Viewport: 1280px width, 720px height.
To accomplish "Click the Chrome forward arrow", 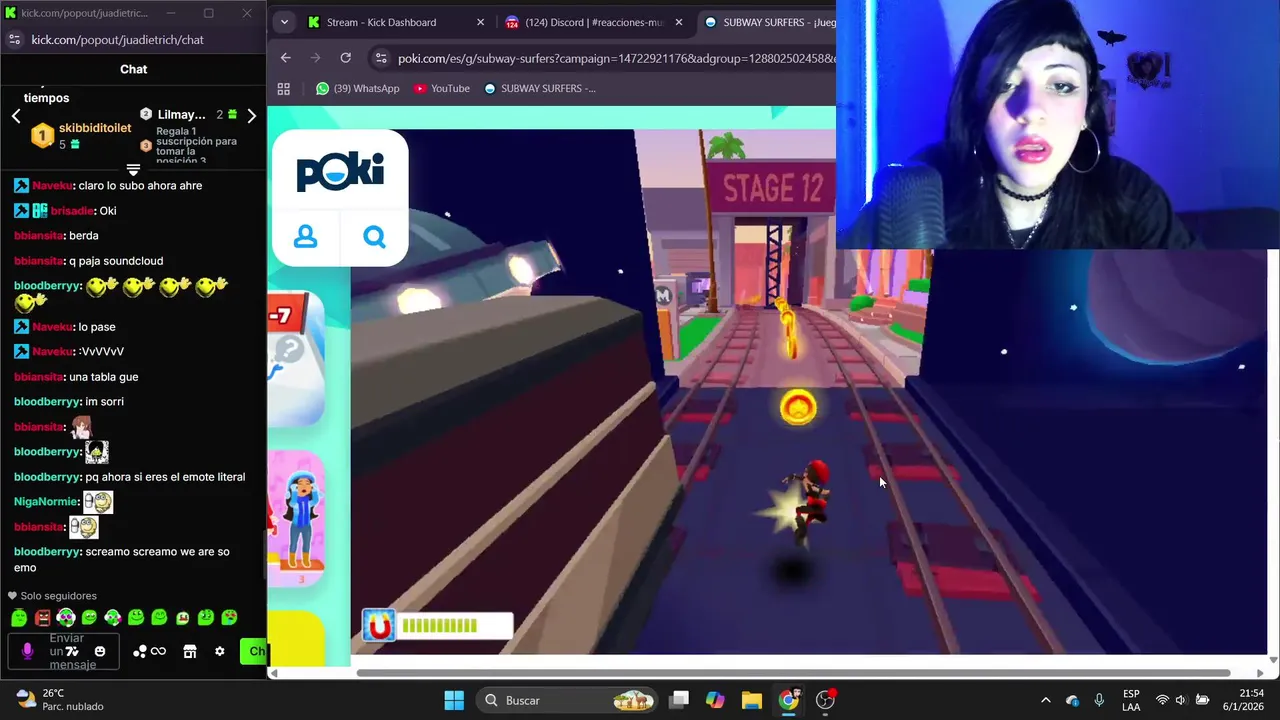I will pyautogui.click(x=316, y=58).
